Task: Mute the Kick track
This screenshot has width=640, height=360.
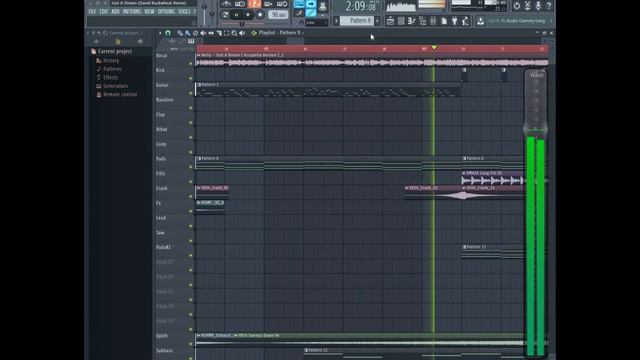Action: pos(191,78)
